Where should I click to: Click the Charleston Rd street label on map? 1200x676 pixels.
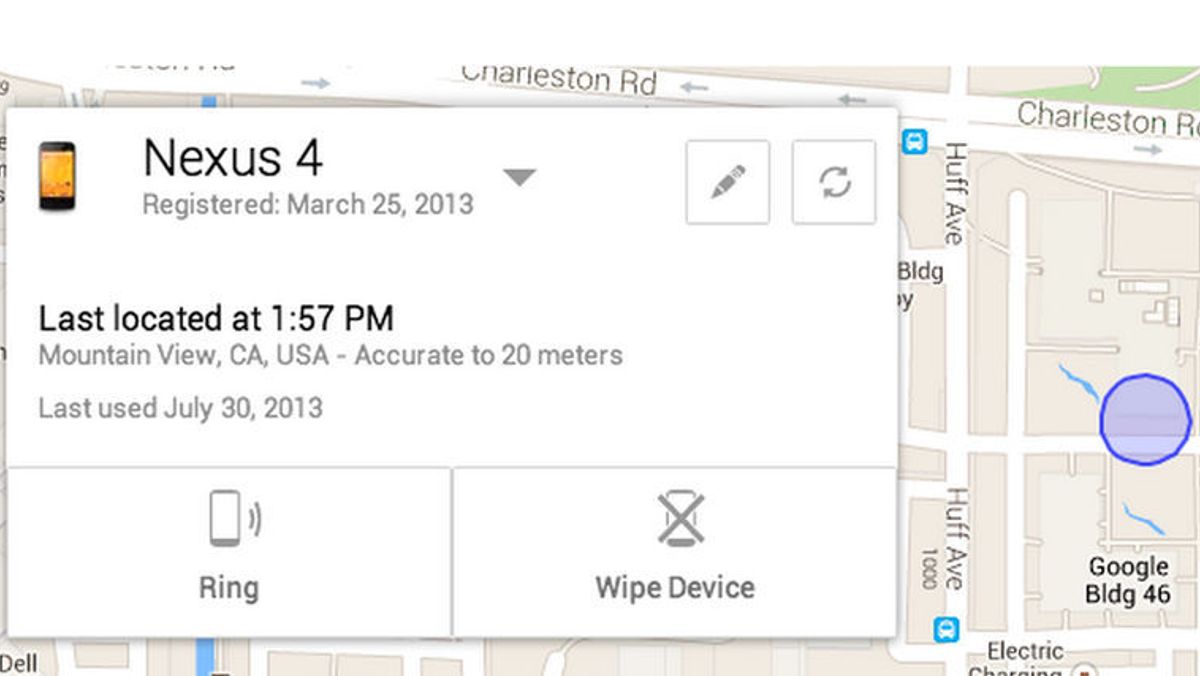pyautogui.click(x=557, y=78)
